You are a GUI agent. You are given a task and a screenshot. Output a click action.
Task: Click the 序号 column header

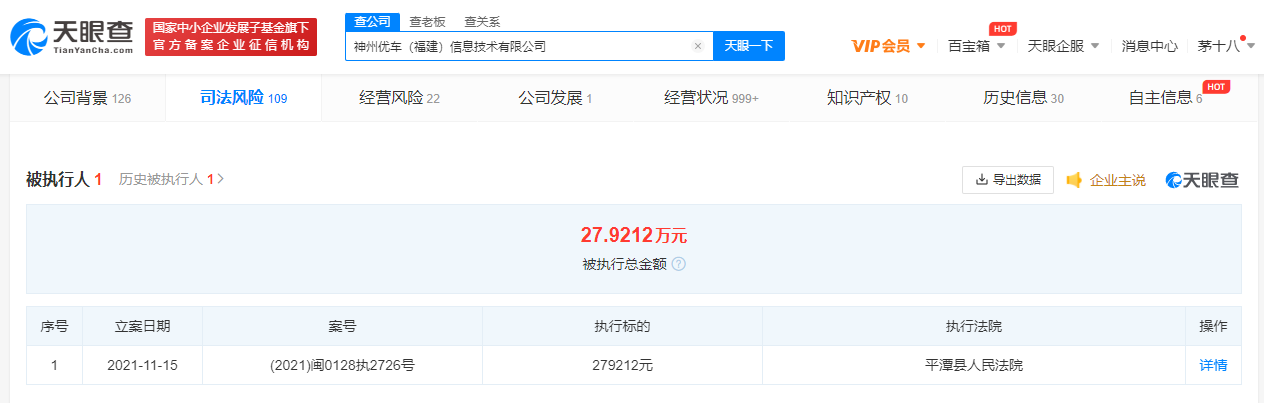tap(54, 326)
